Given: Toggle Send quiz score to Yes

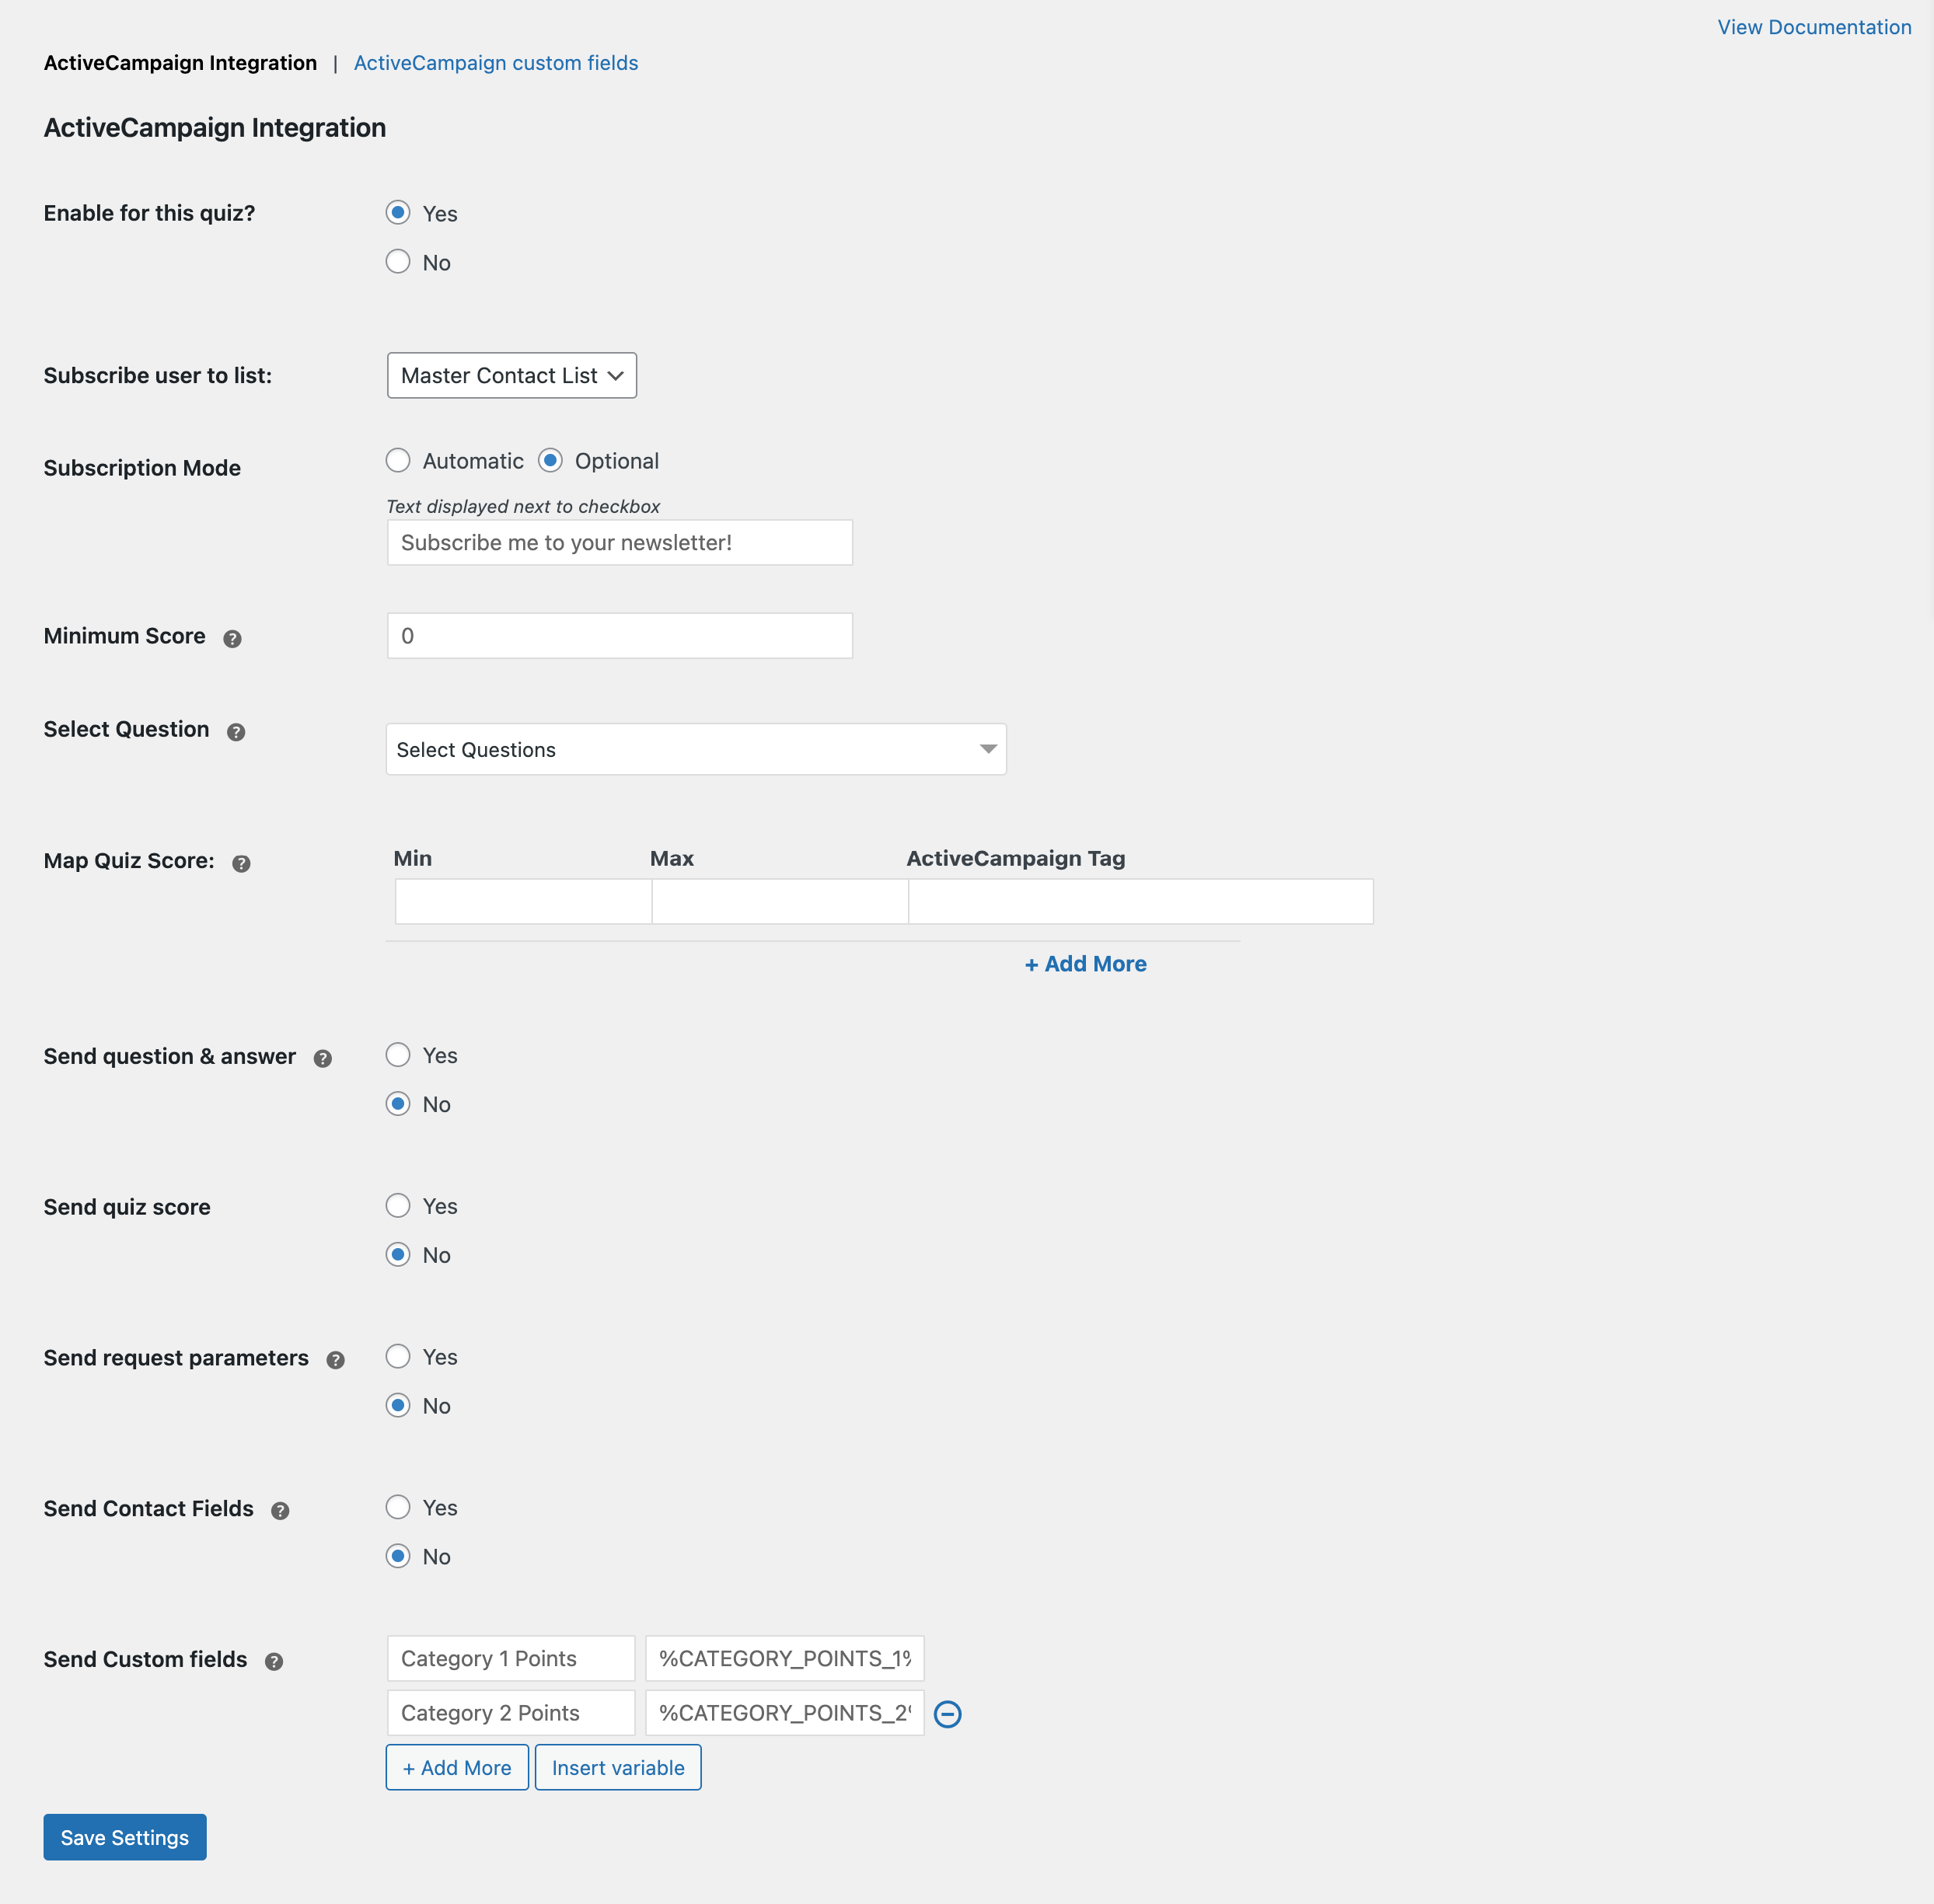Looking at the screenshot, I should point(398,1205).
